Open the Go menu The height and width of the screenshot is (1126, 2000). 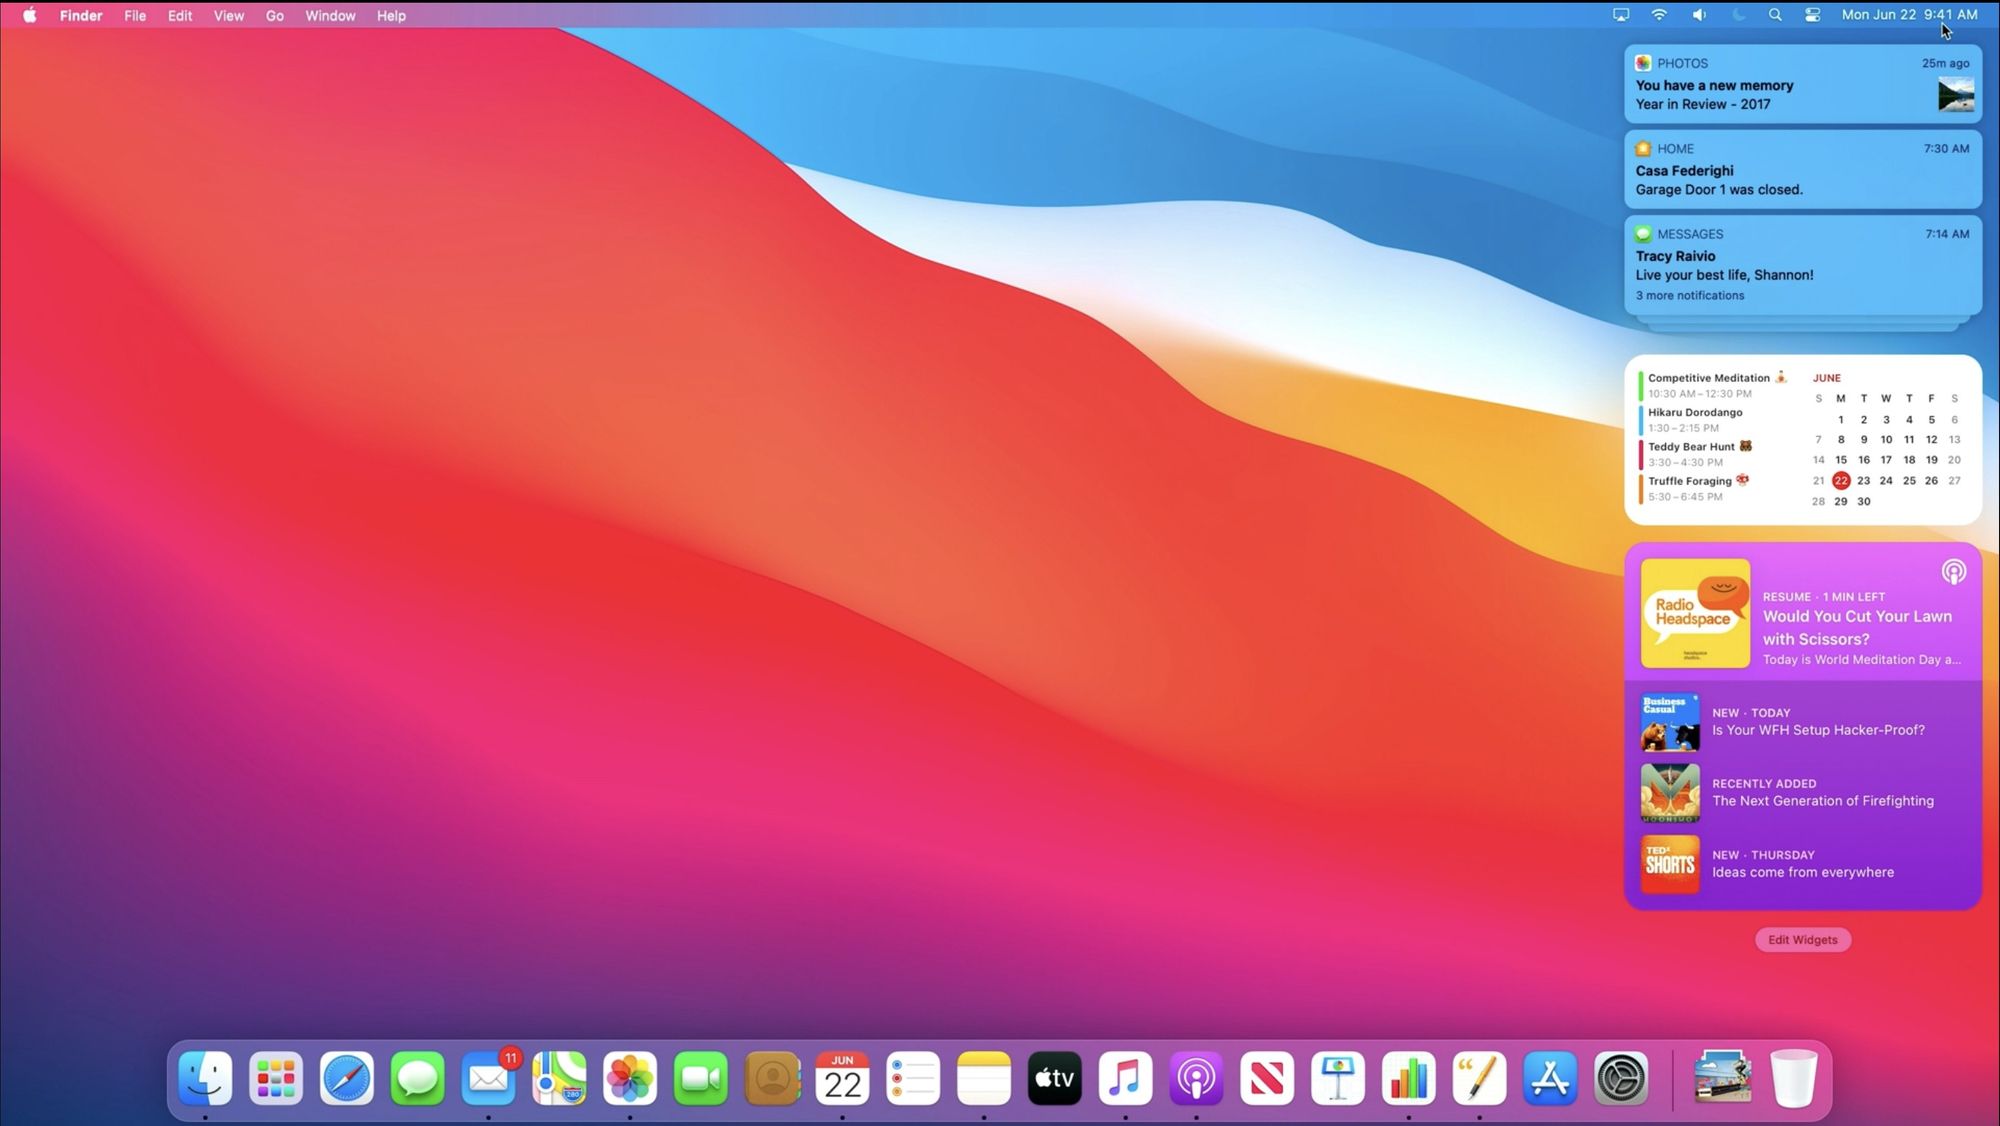tap(274, 15)
